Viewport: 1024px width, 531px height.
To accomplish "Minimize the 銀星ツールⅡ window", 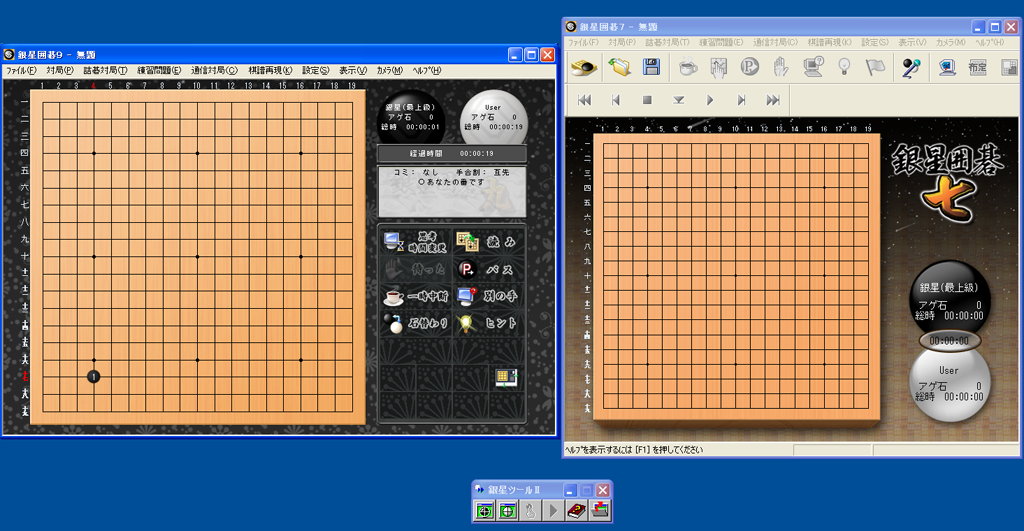I will pyautogui.click(x=569, y=490).
